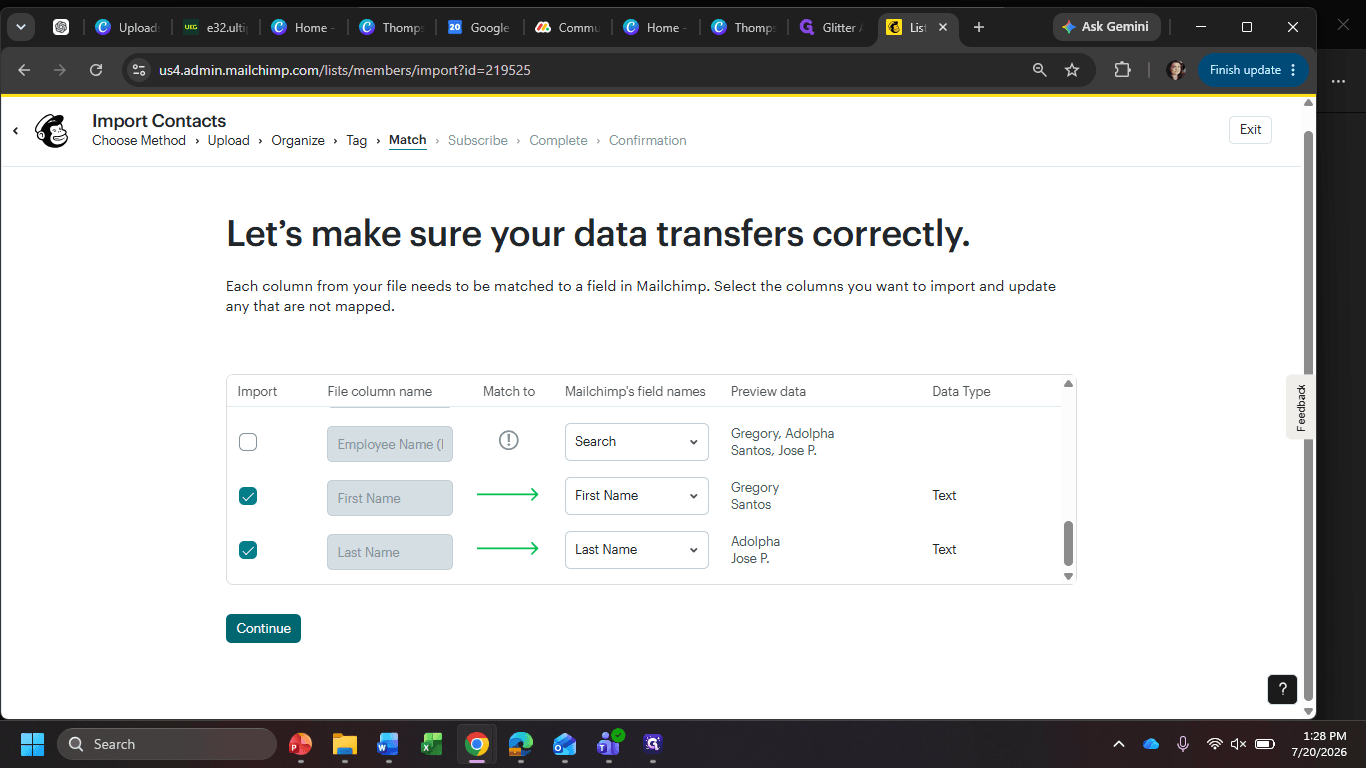Click the browser address bar URL
The image size is (1366, 768).
pos(345,70)
